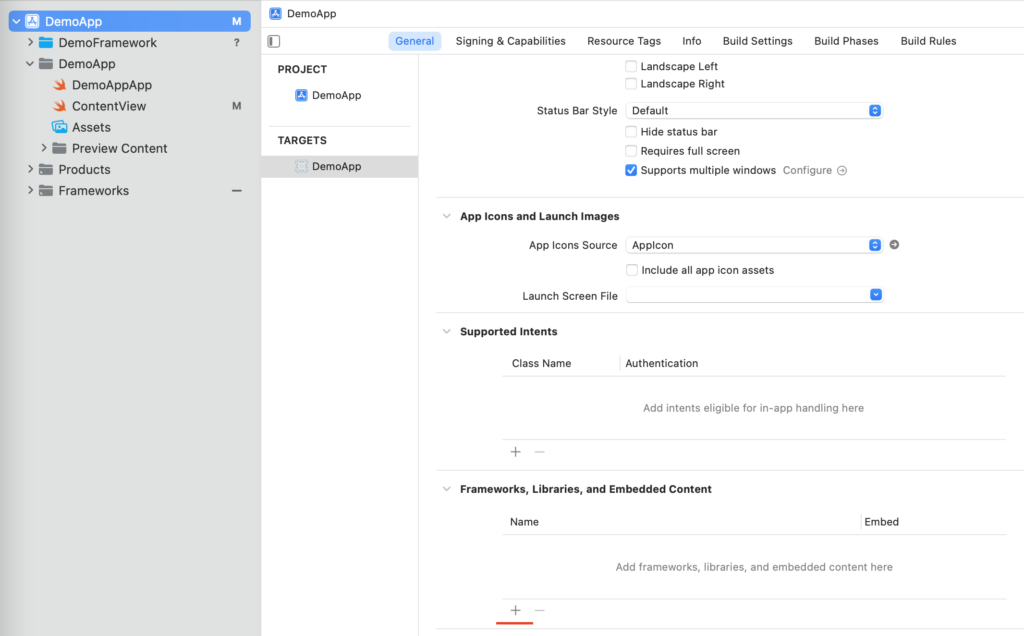
Task: Click the Embed column header
Action: [x=882, y=522]
